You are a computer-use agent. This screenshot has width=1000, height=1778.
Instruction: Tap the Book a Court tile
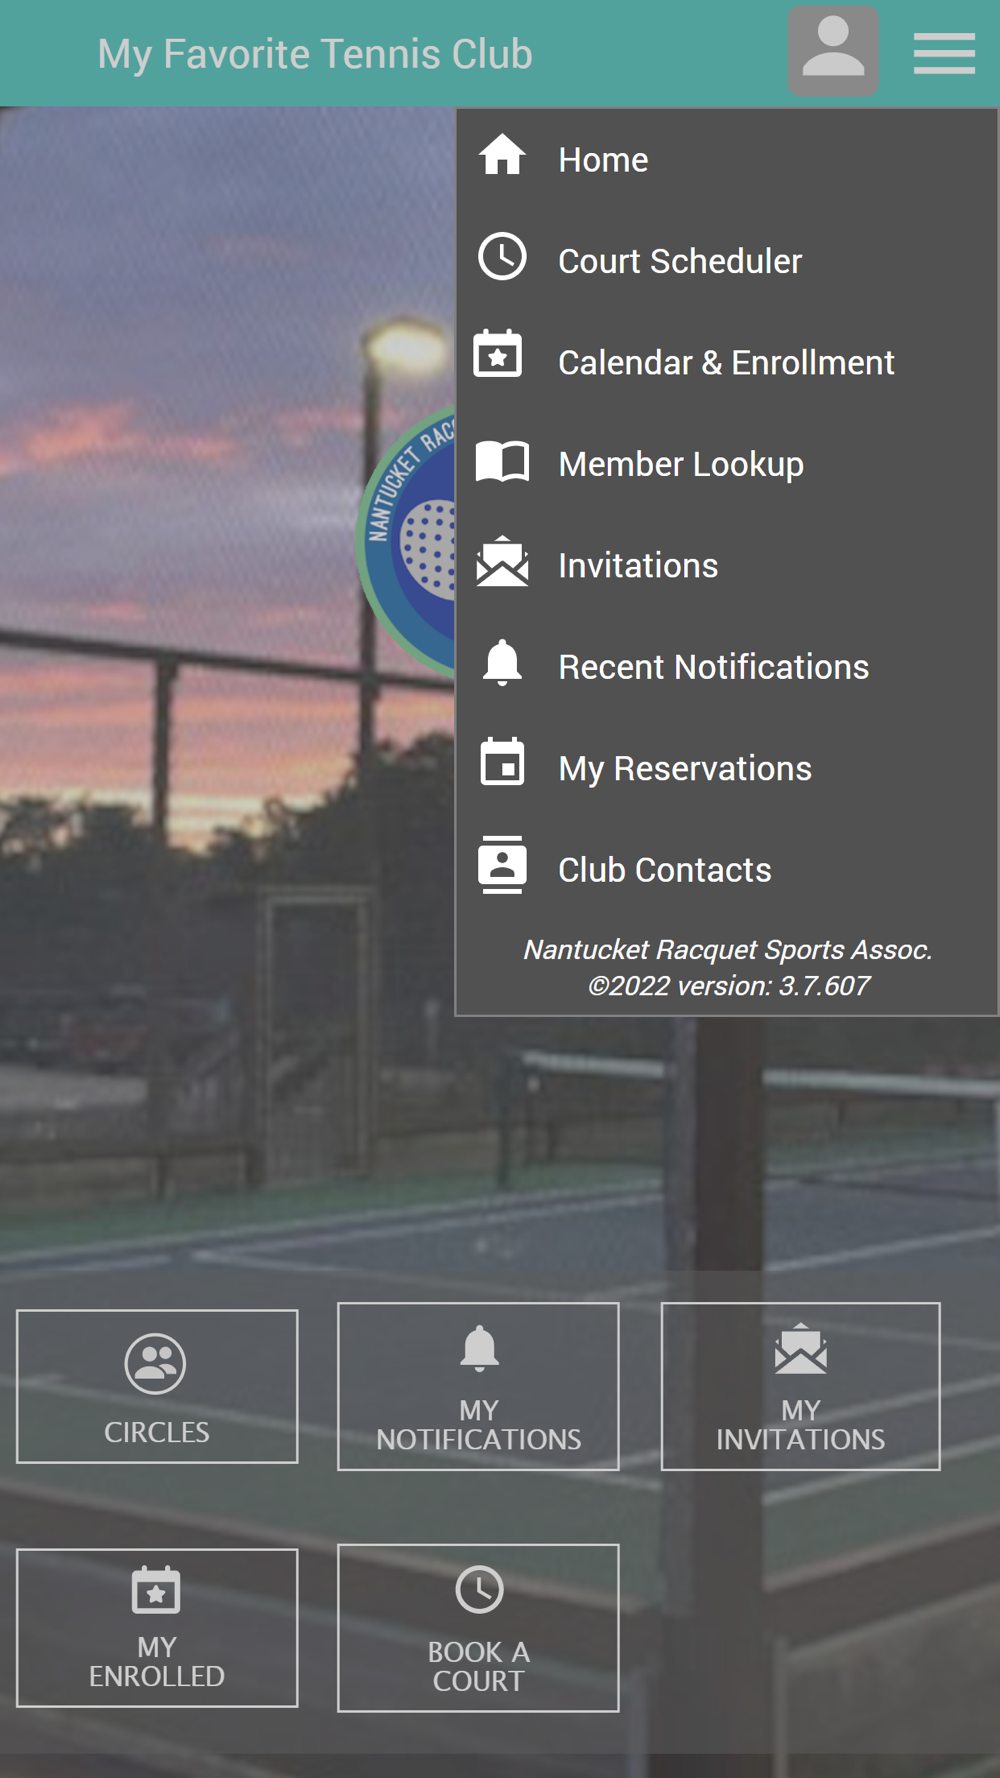pyautogui.click(x=478, y=1627)
